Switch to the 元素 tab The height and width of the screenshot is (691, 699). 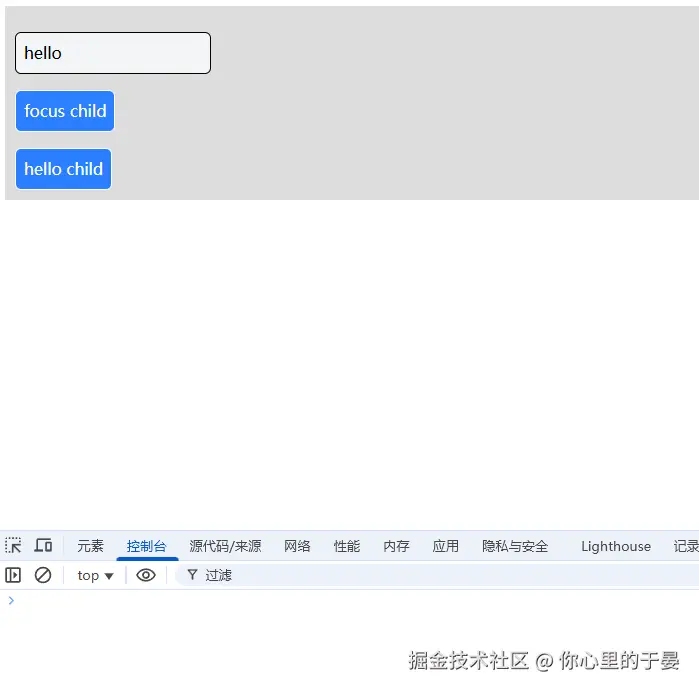tap(90, 546)
